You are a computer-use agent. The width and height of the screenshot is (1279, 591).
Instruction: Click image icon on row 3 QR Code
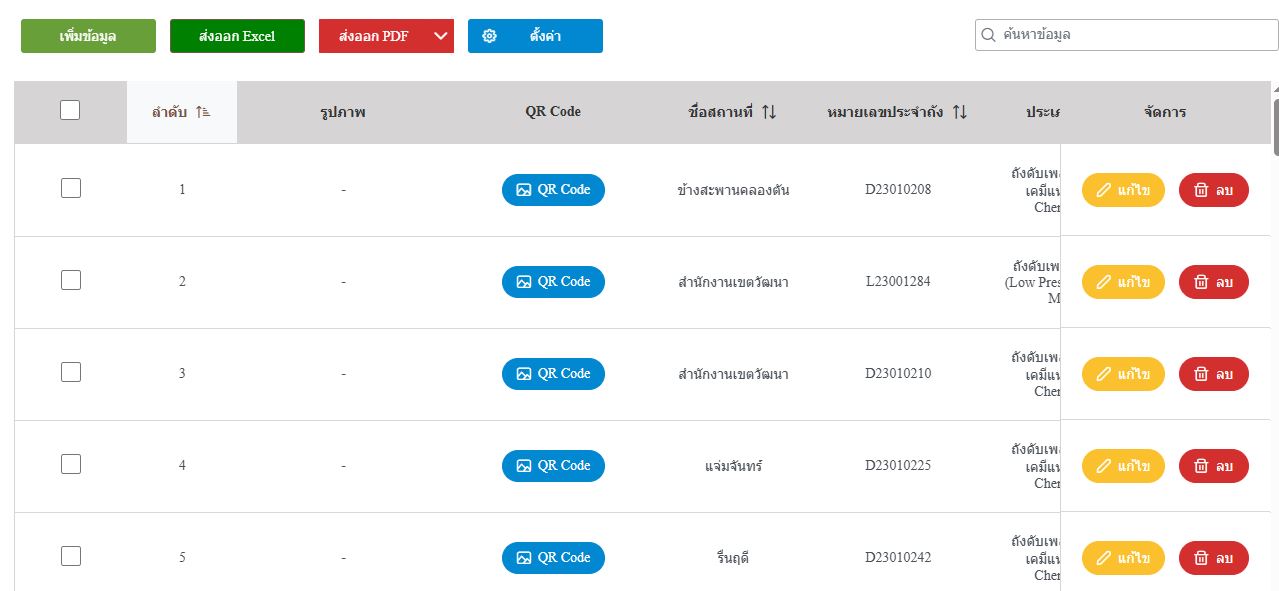coord(523,374)
